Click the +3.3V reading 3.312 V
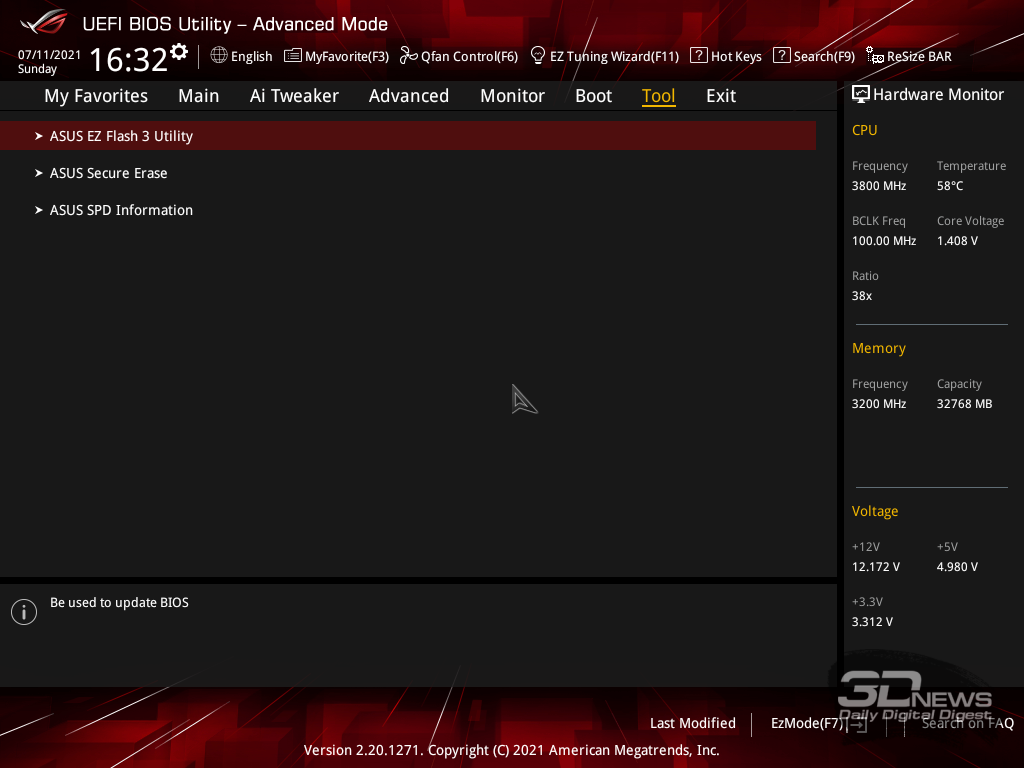The width and height of the screenshot is (1024, 768). 872,622
